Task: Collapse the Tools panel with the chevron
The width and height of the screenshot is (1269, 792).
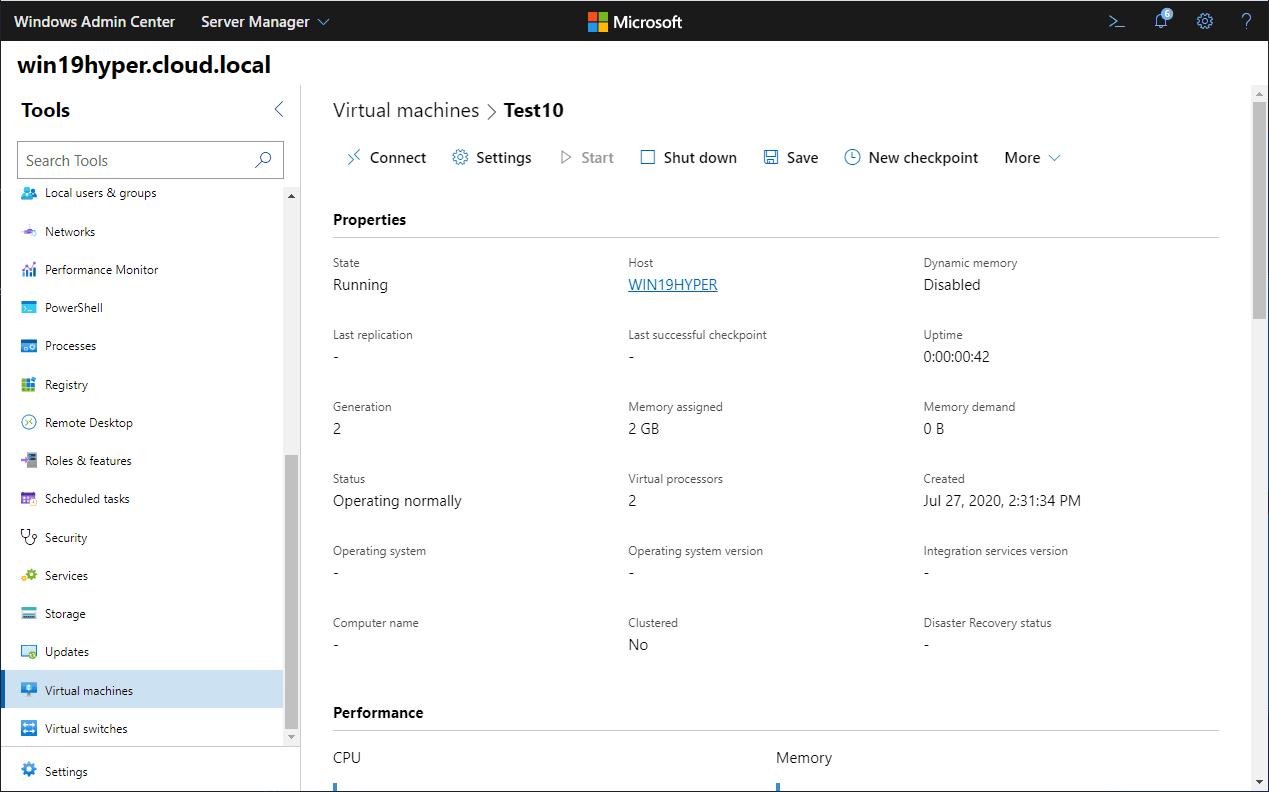Action: 279,110
